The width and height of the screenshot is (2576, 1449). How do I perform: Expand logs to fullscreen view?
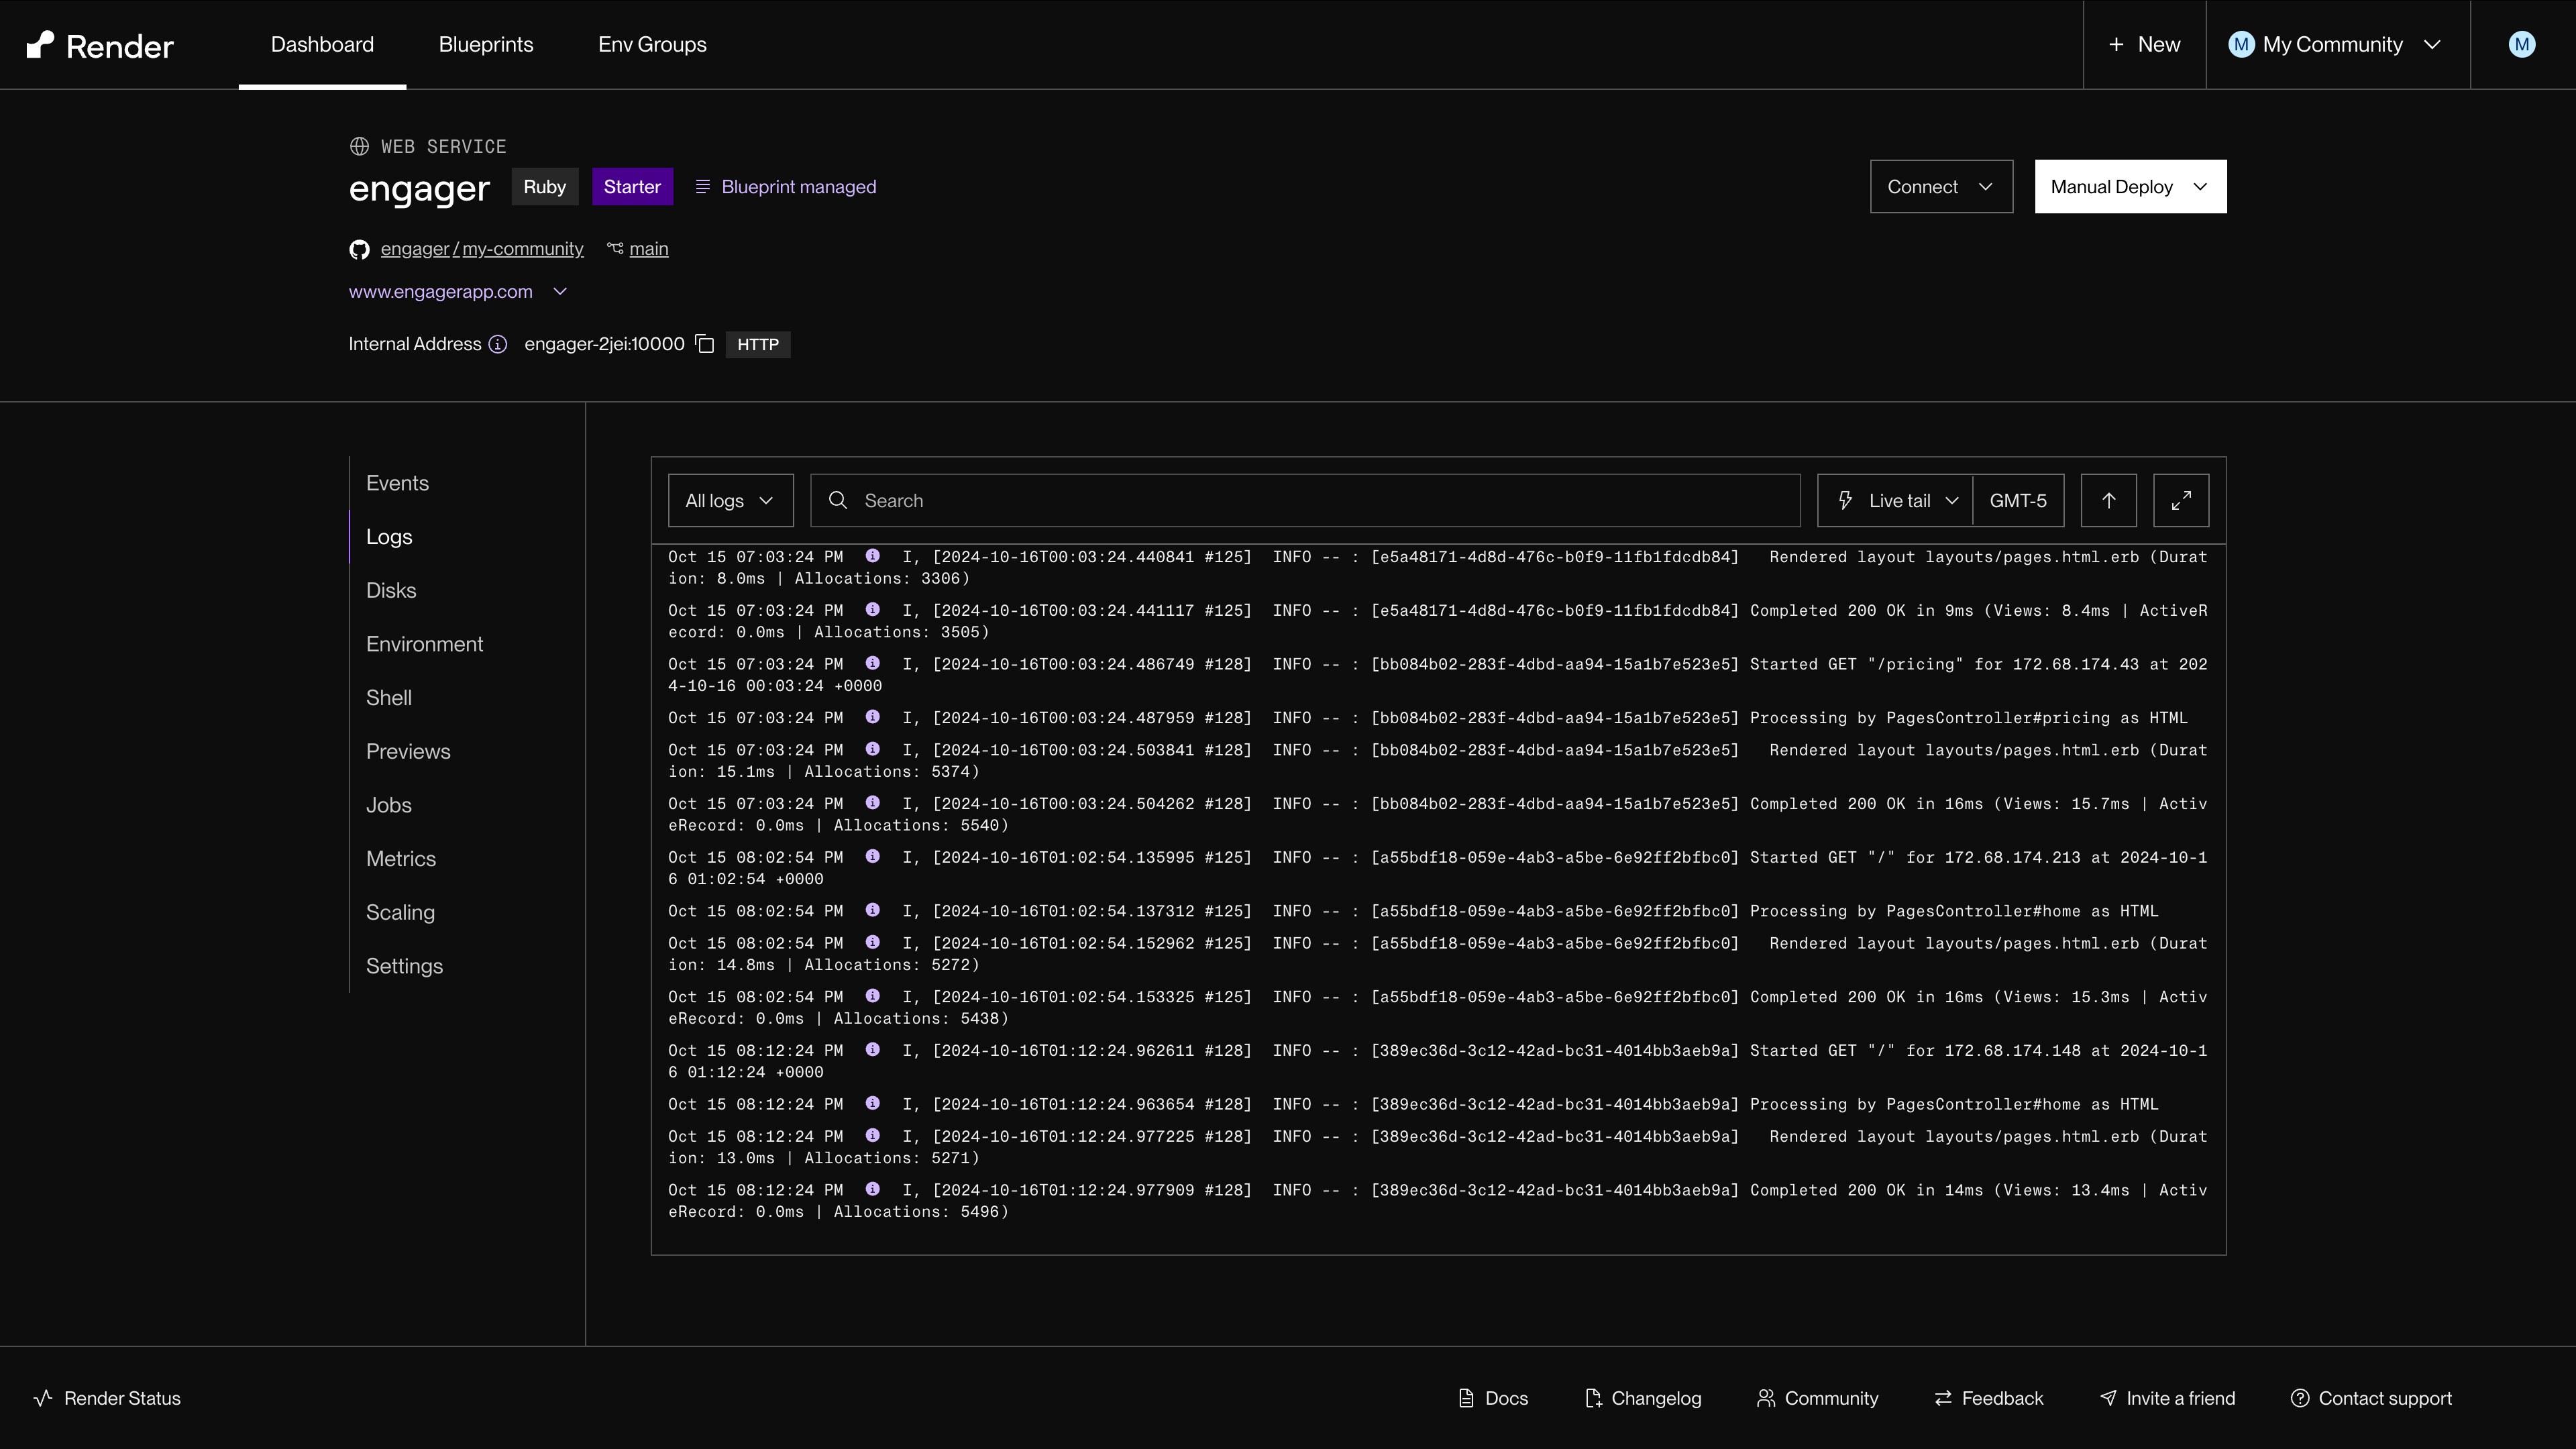tap(2181, 500)
